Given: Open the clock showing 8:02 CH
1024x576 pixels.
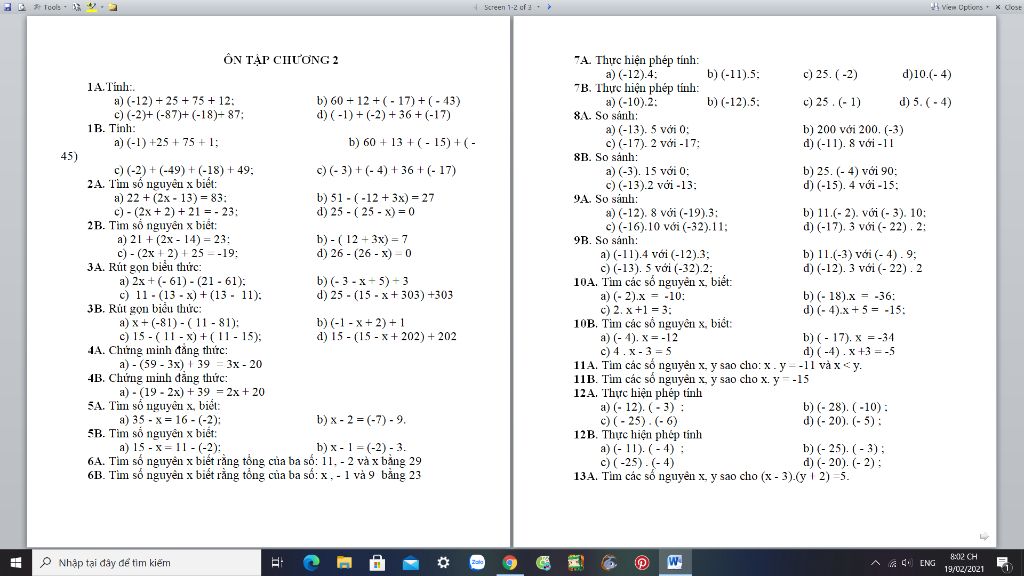Looking at the screenshot, I should [963, 562].
